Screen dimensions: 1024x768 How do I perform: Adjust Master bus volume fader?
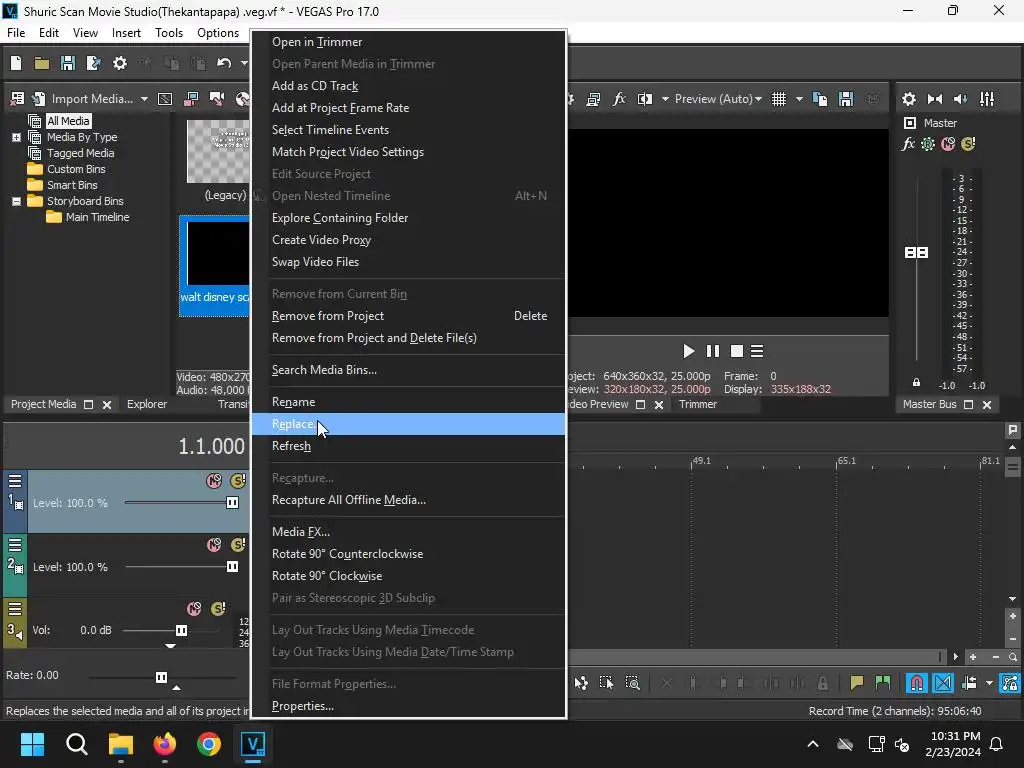[x=916, y=253]
